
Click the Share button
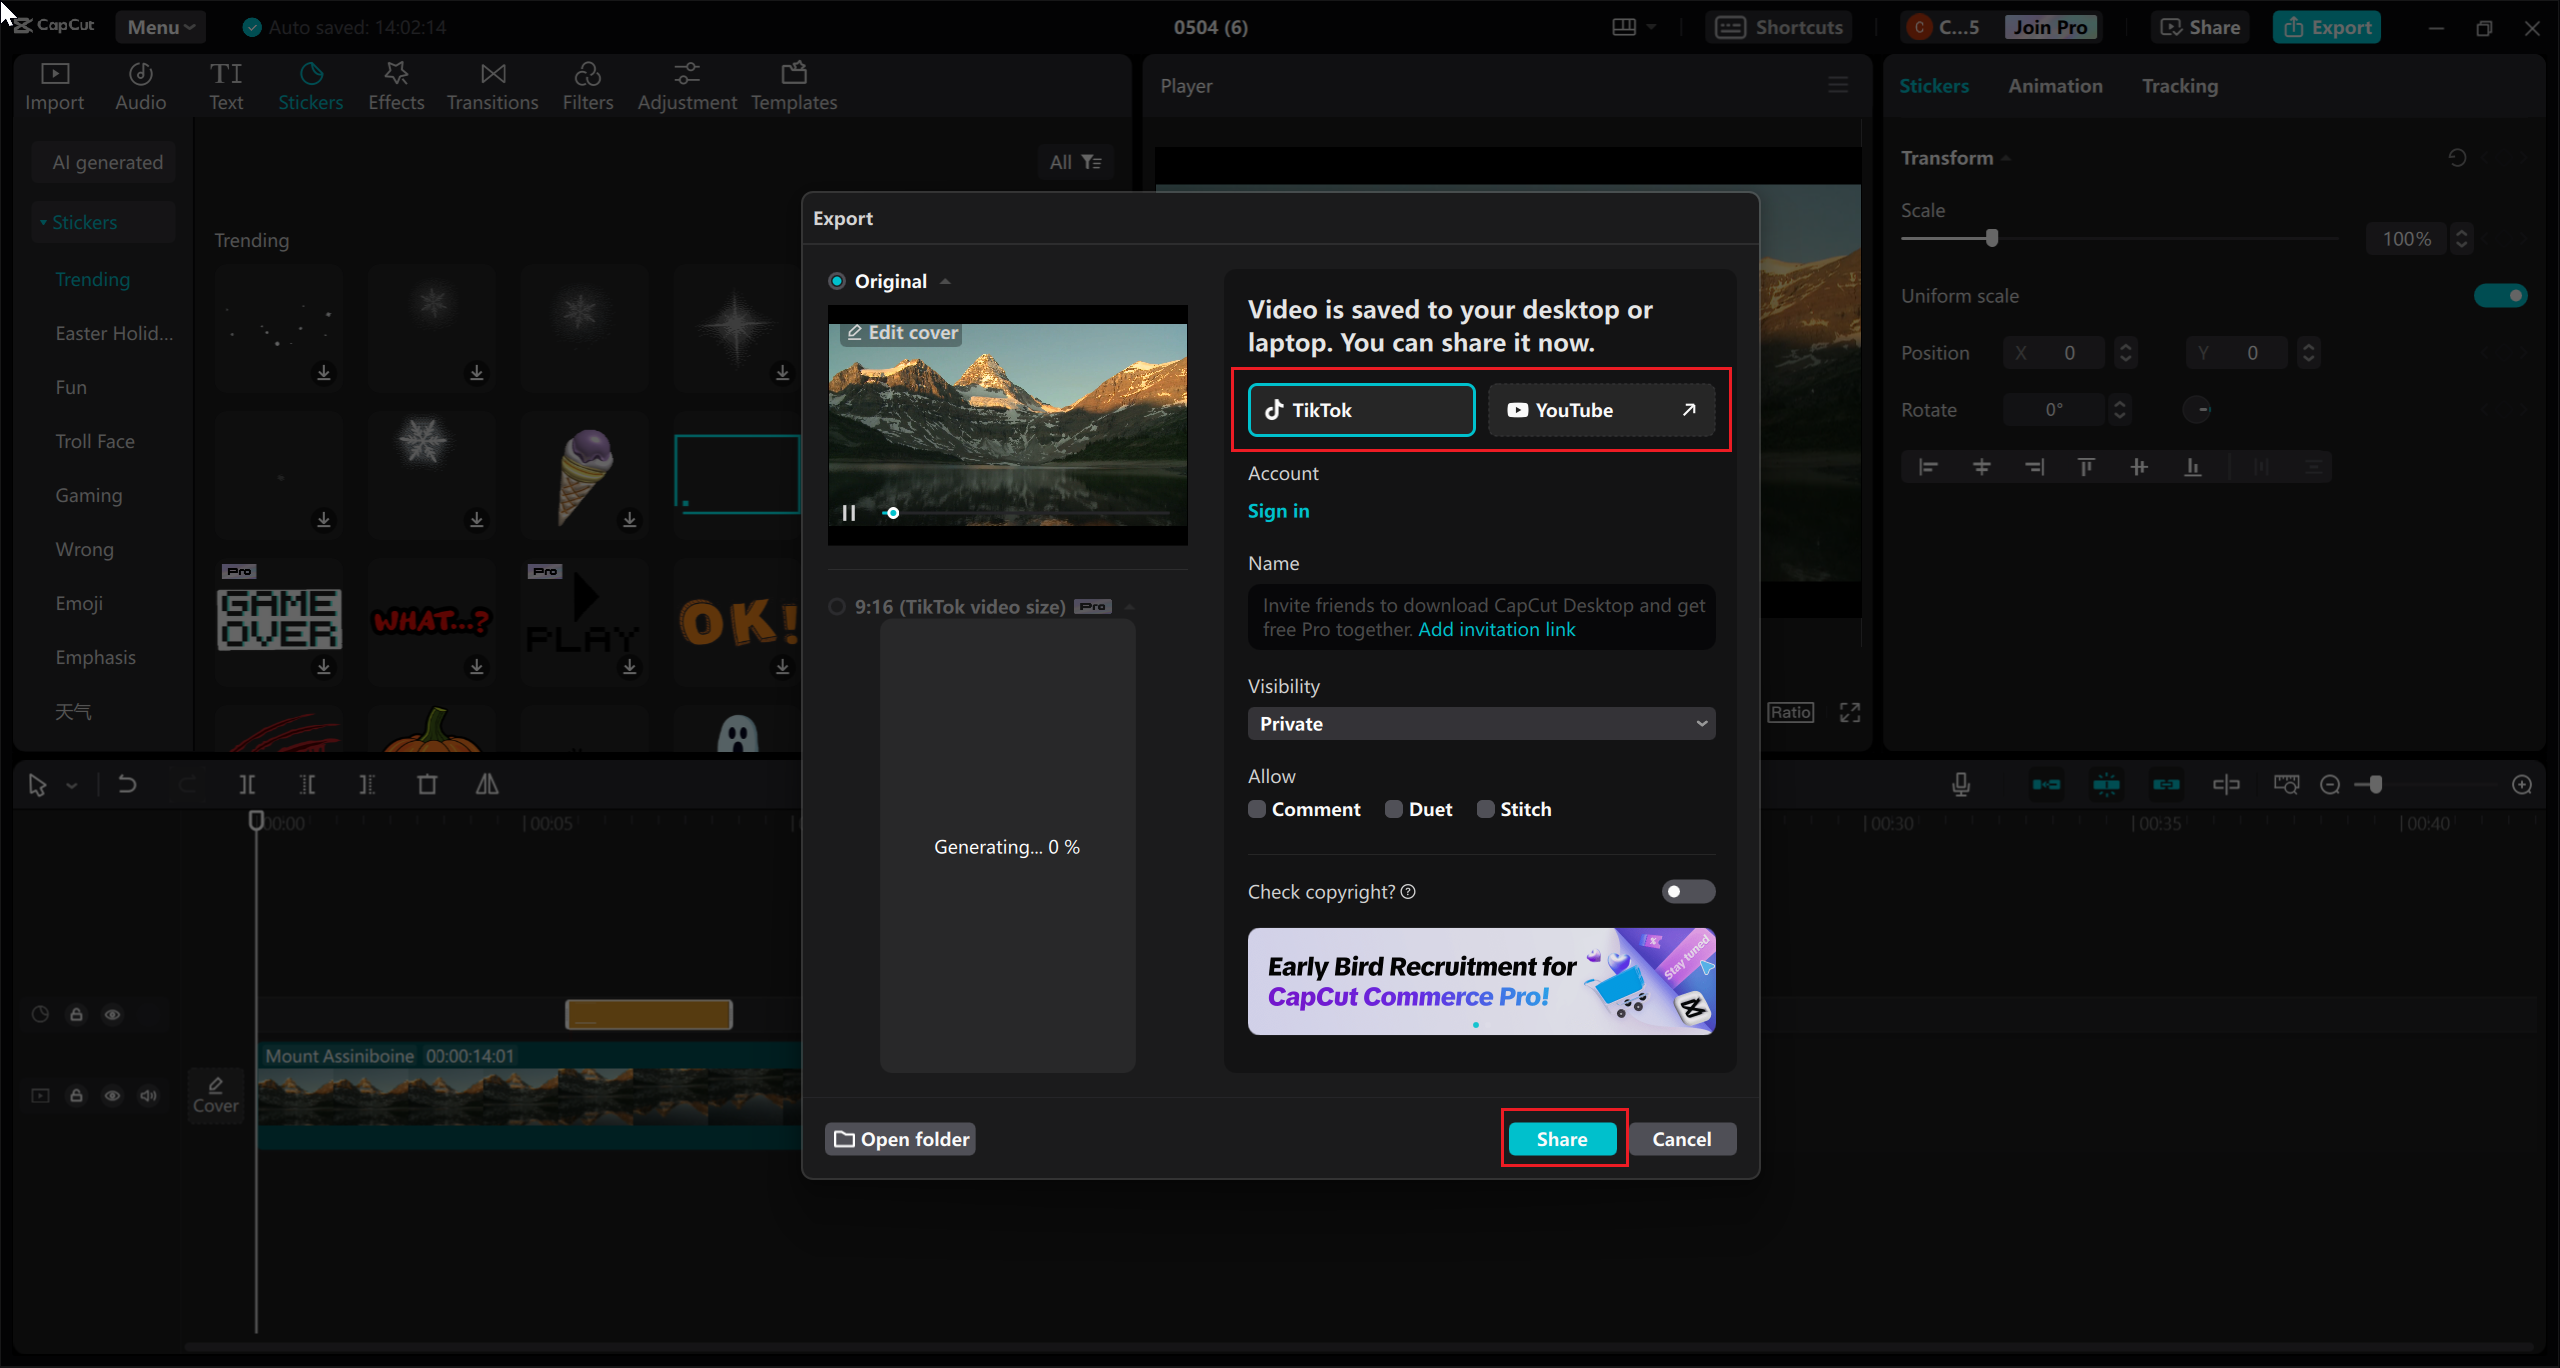point(1561,1138)
